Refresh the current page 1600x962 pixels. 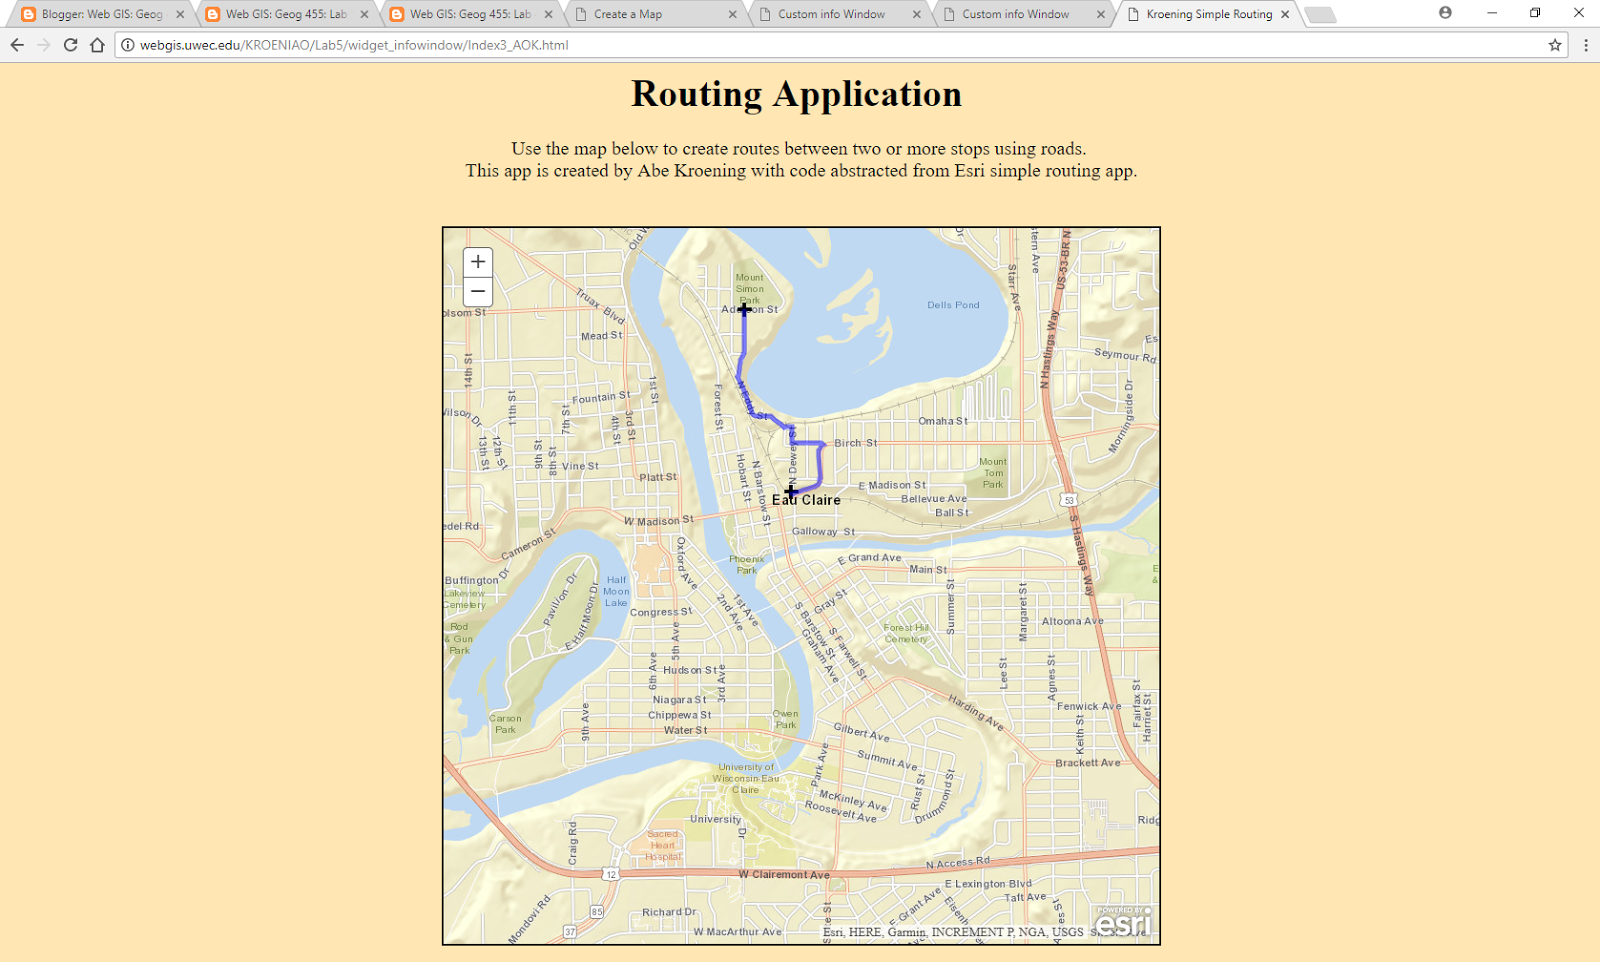pyautogui.click(x=69, y=45)
